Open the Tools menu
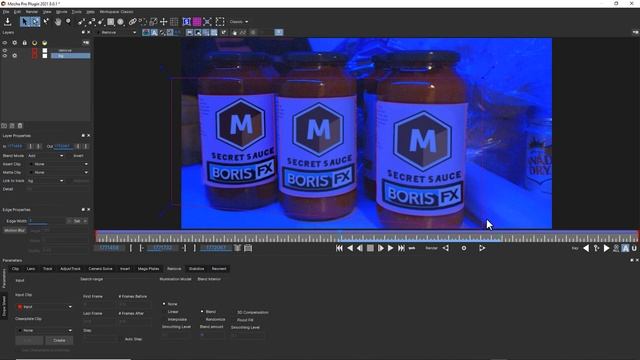Viewport: 640px width, 360px height. [77, 12]
